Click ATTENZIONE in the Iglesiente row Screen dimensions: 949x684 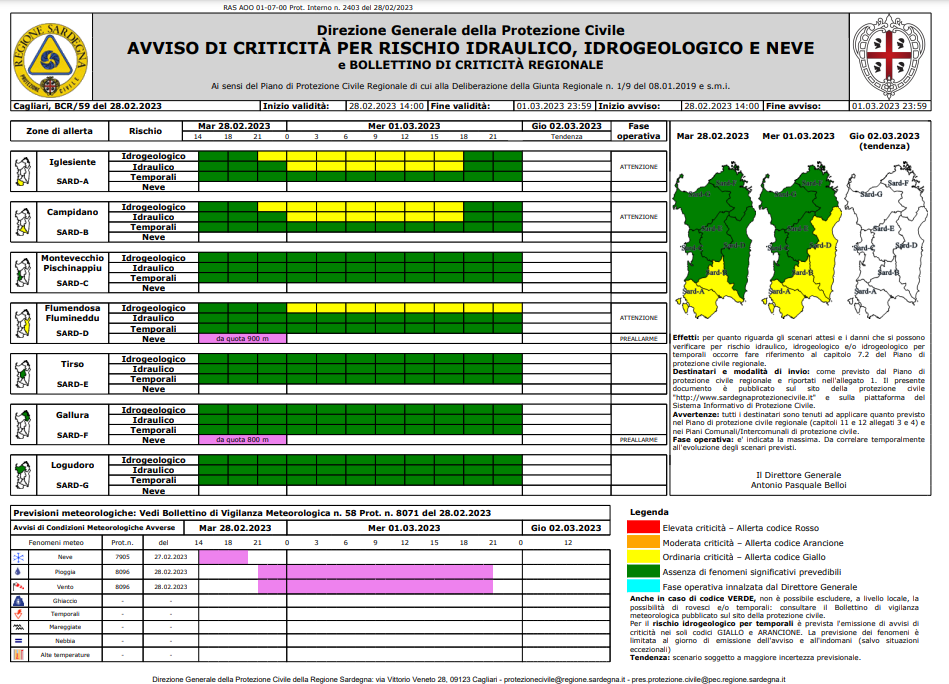point(639,167)
